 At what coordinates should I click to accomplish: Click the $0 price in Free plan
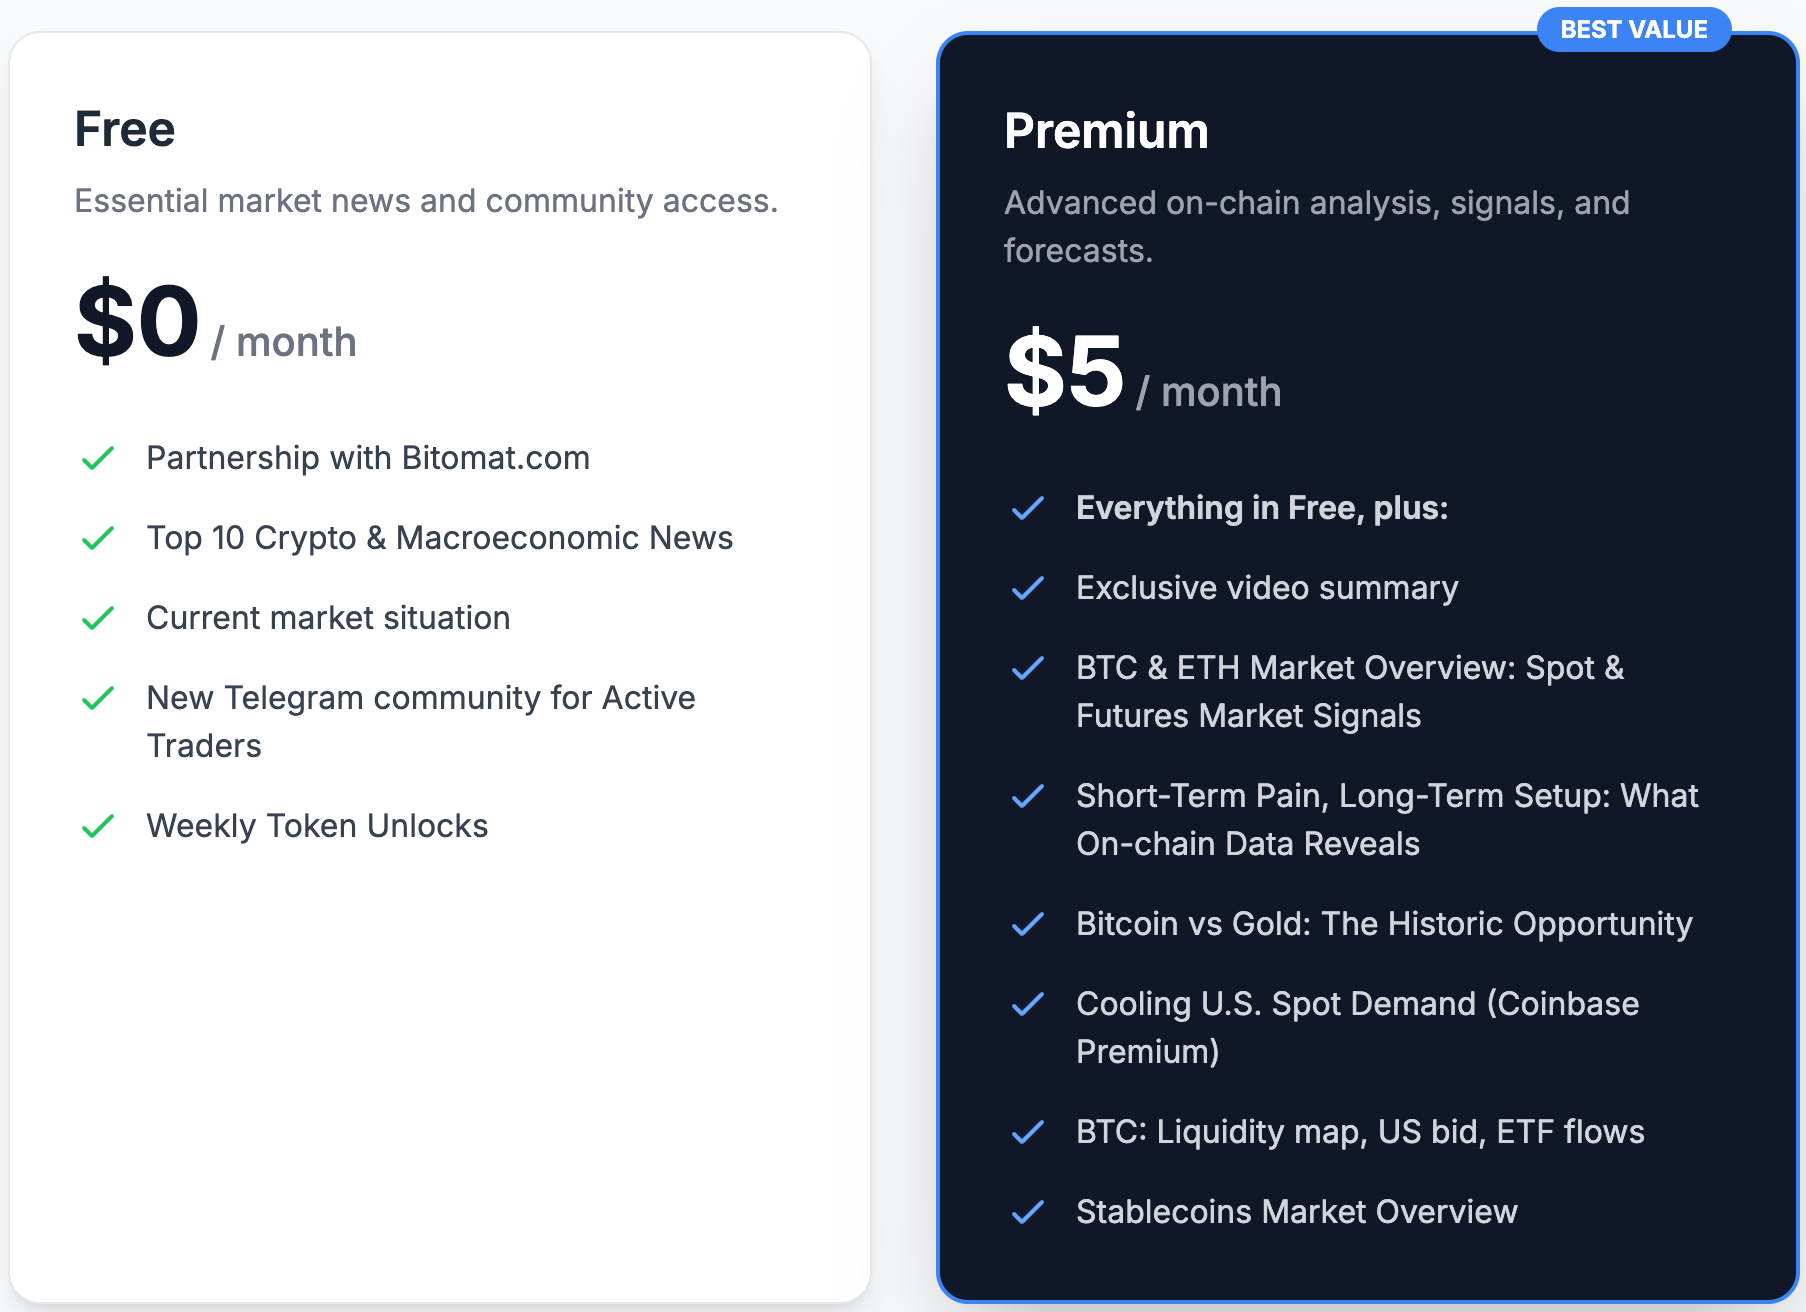[138, 321]
